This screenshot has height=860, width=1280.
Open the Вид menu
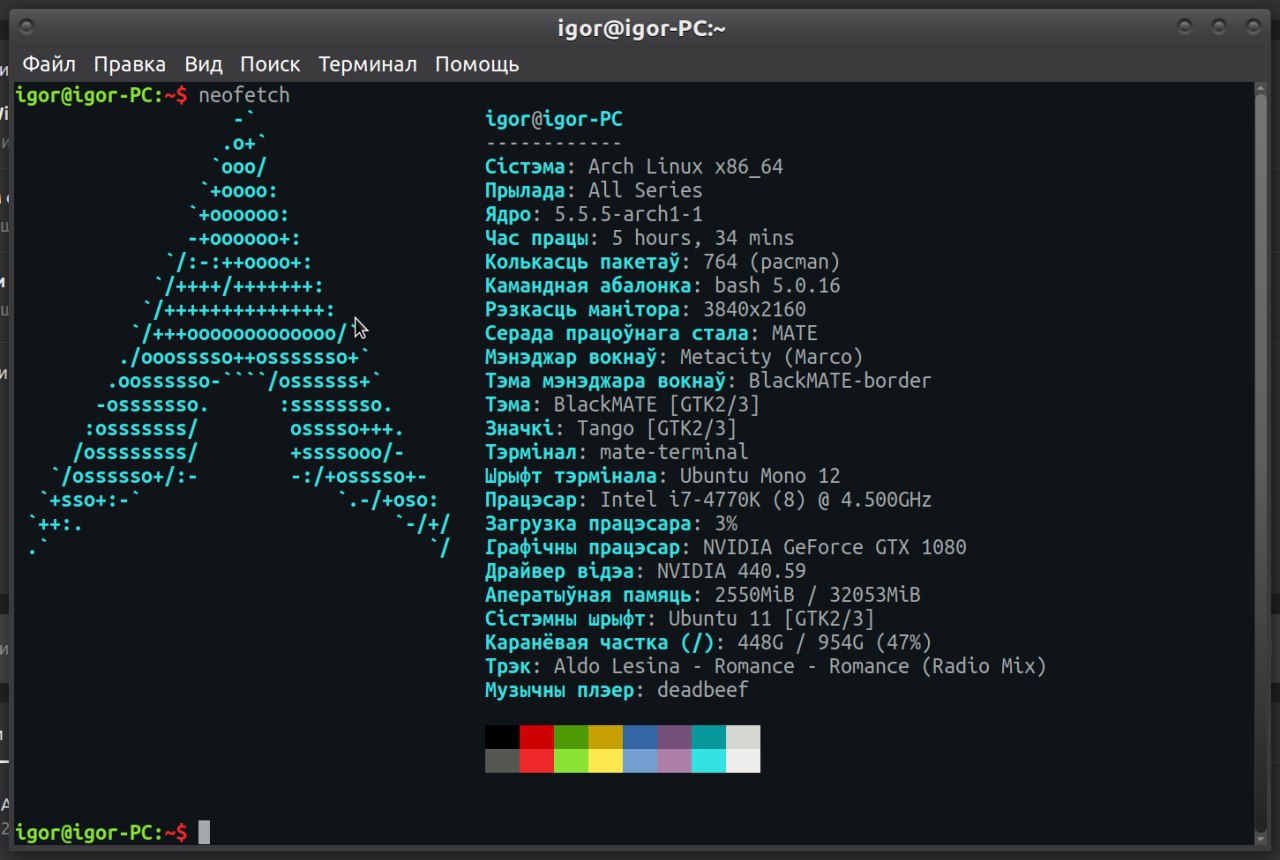[203, 64]
